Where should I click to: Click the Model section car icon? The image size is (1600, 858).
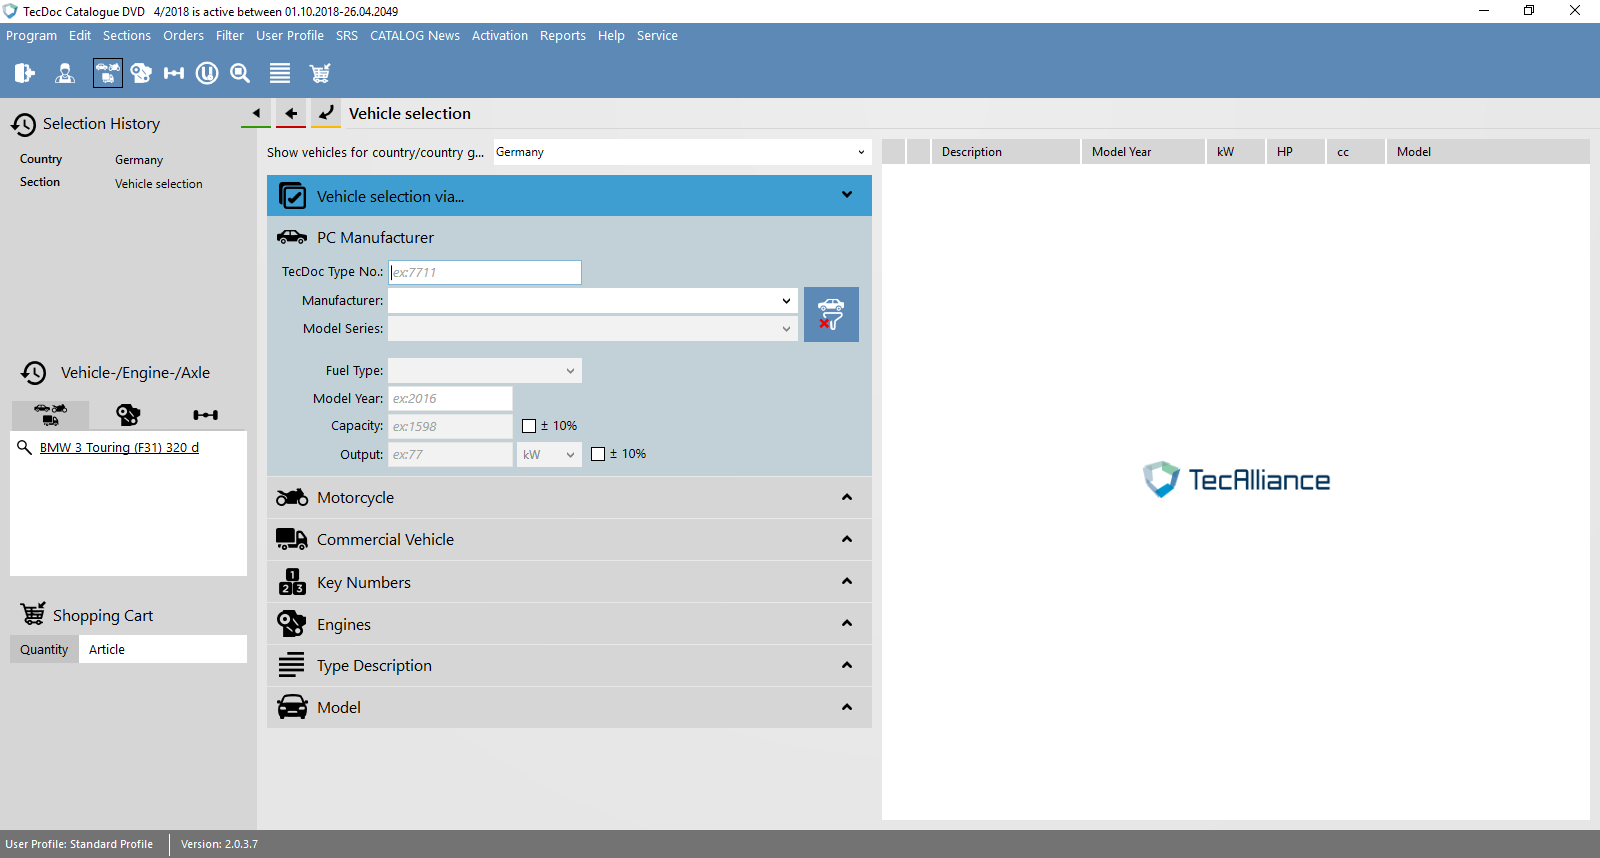292,707
